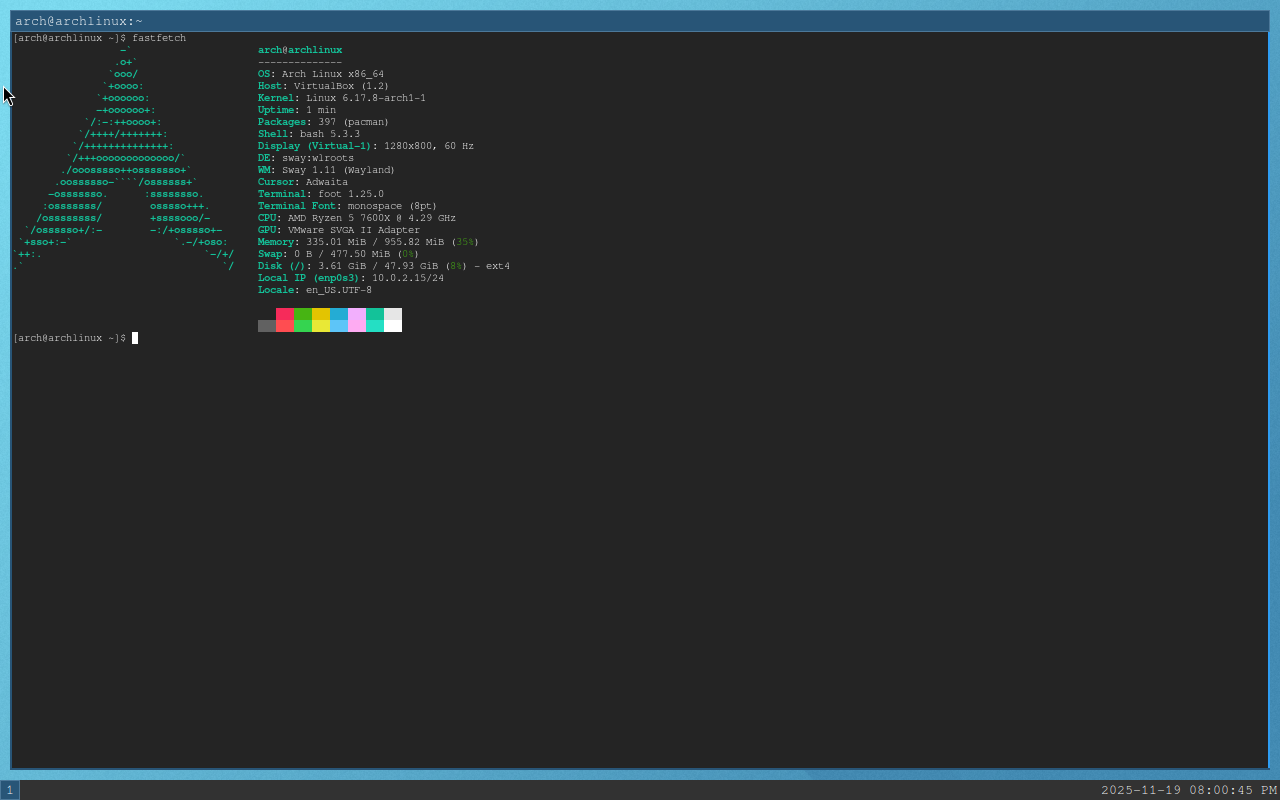Click the 'Locale: en_US.UTF-8' line
This screenshot has height=800, width=1280.
(315, 290)
